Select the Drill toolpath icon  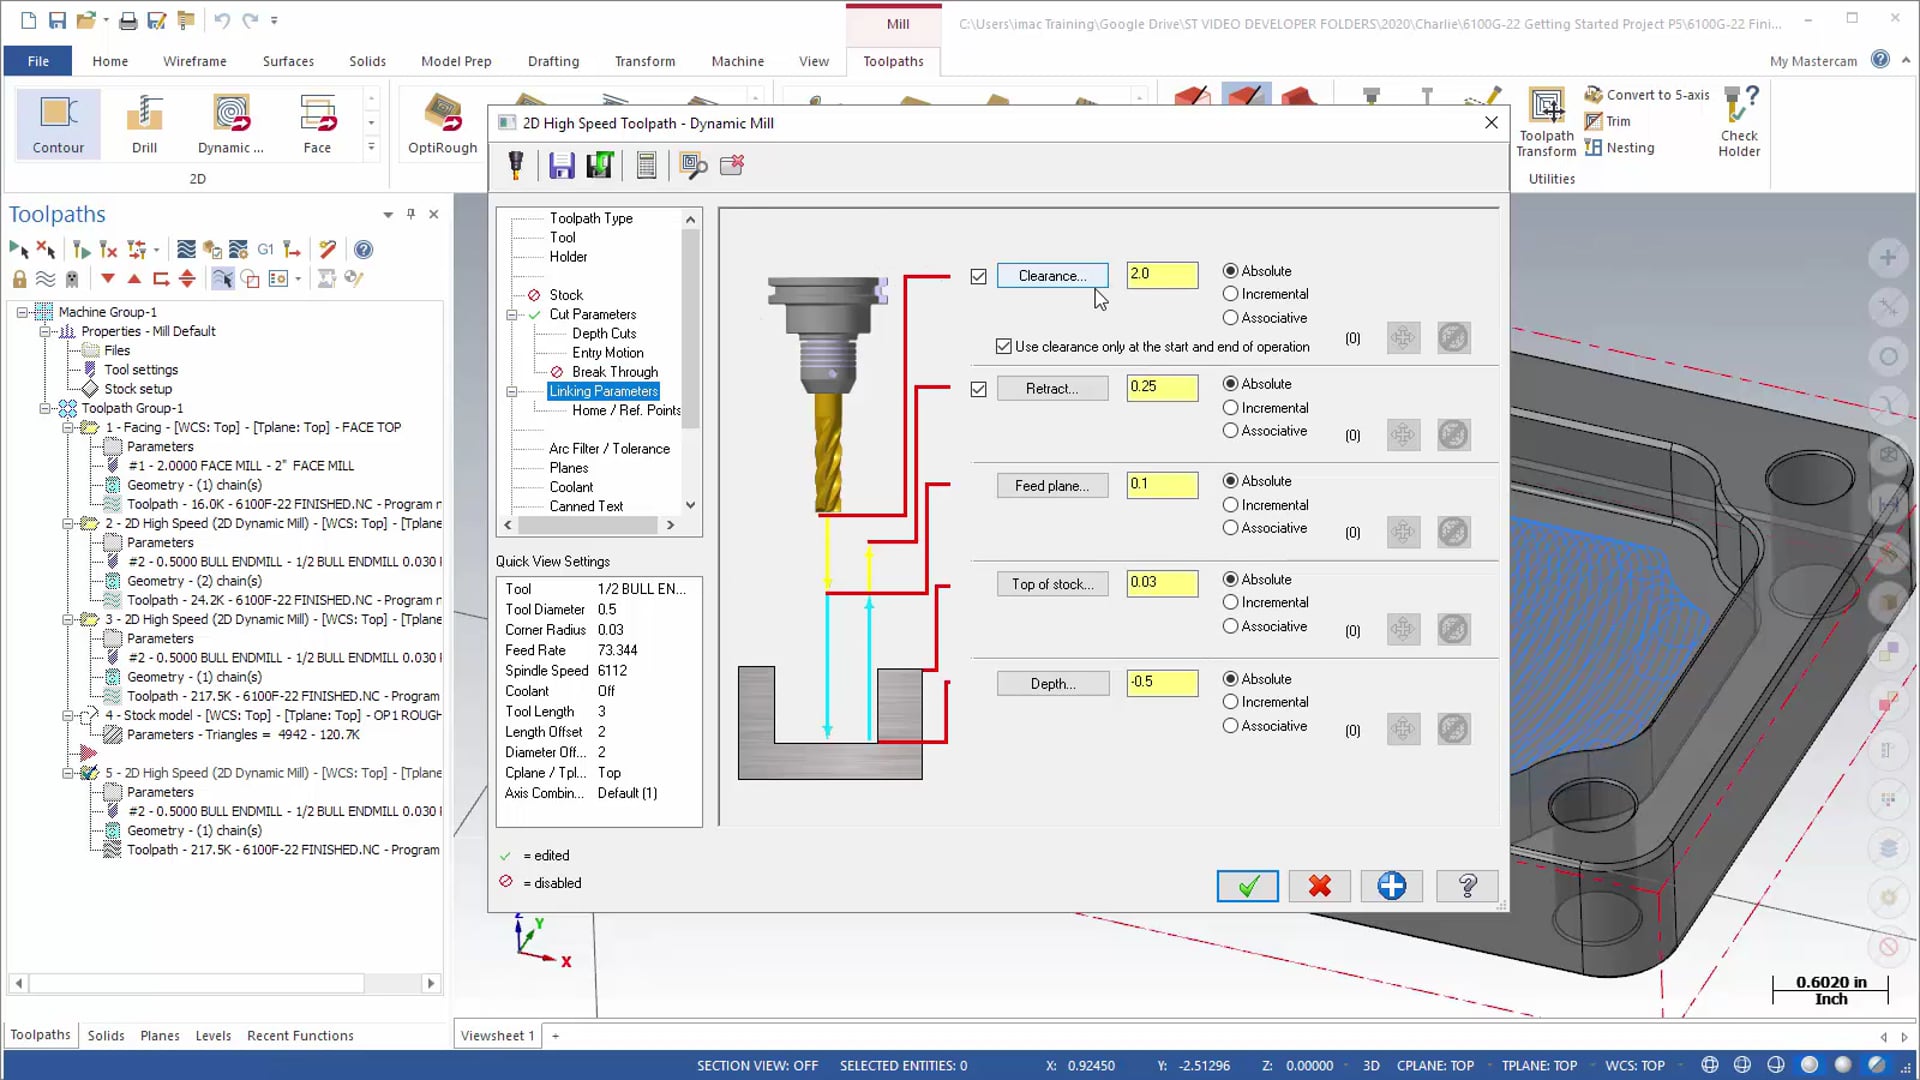click(144, 124)
